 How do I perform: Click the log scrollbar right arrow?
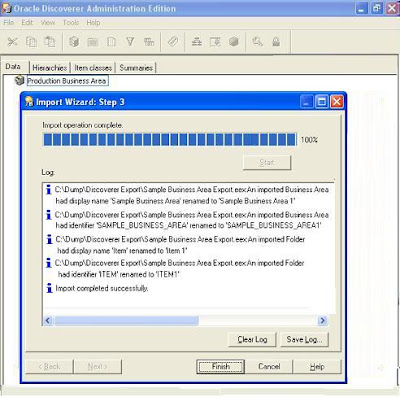pyautogui.click(x=322, y=321)
